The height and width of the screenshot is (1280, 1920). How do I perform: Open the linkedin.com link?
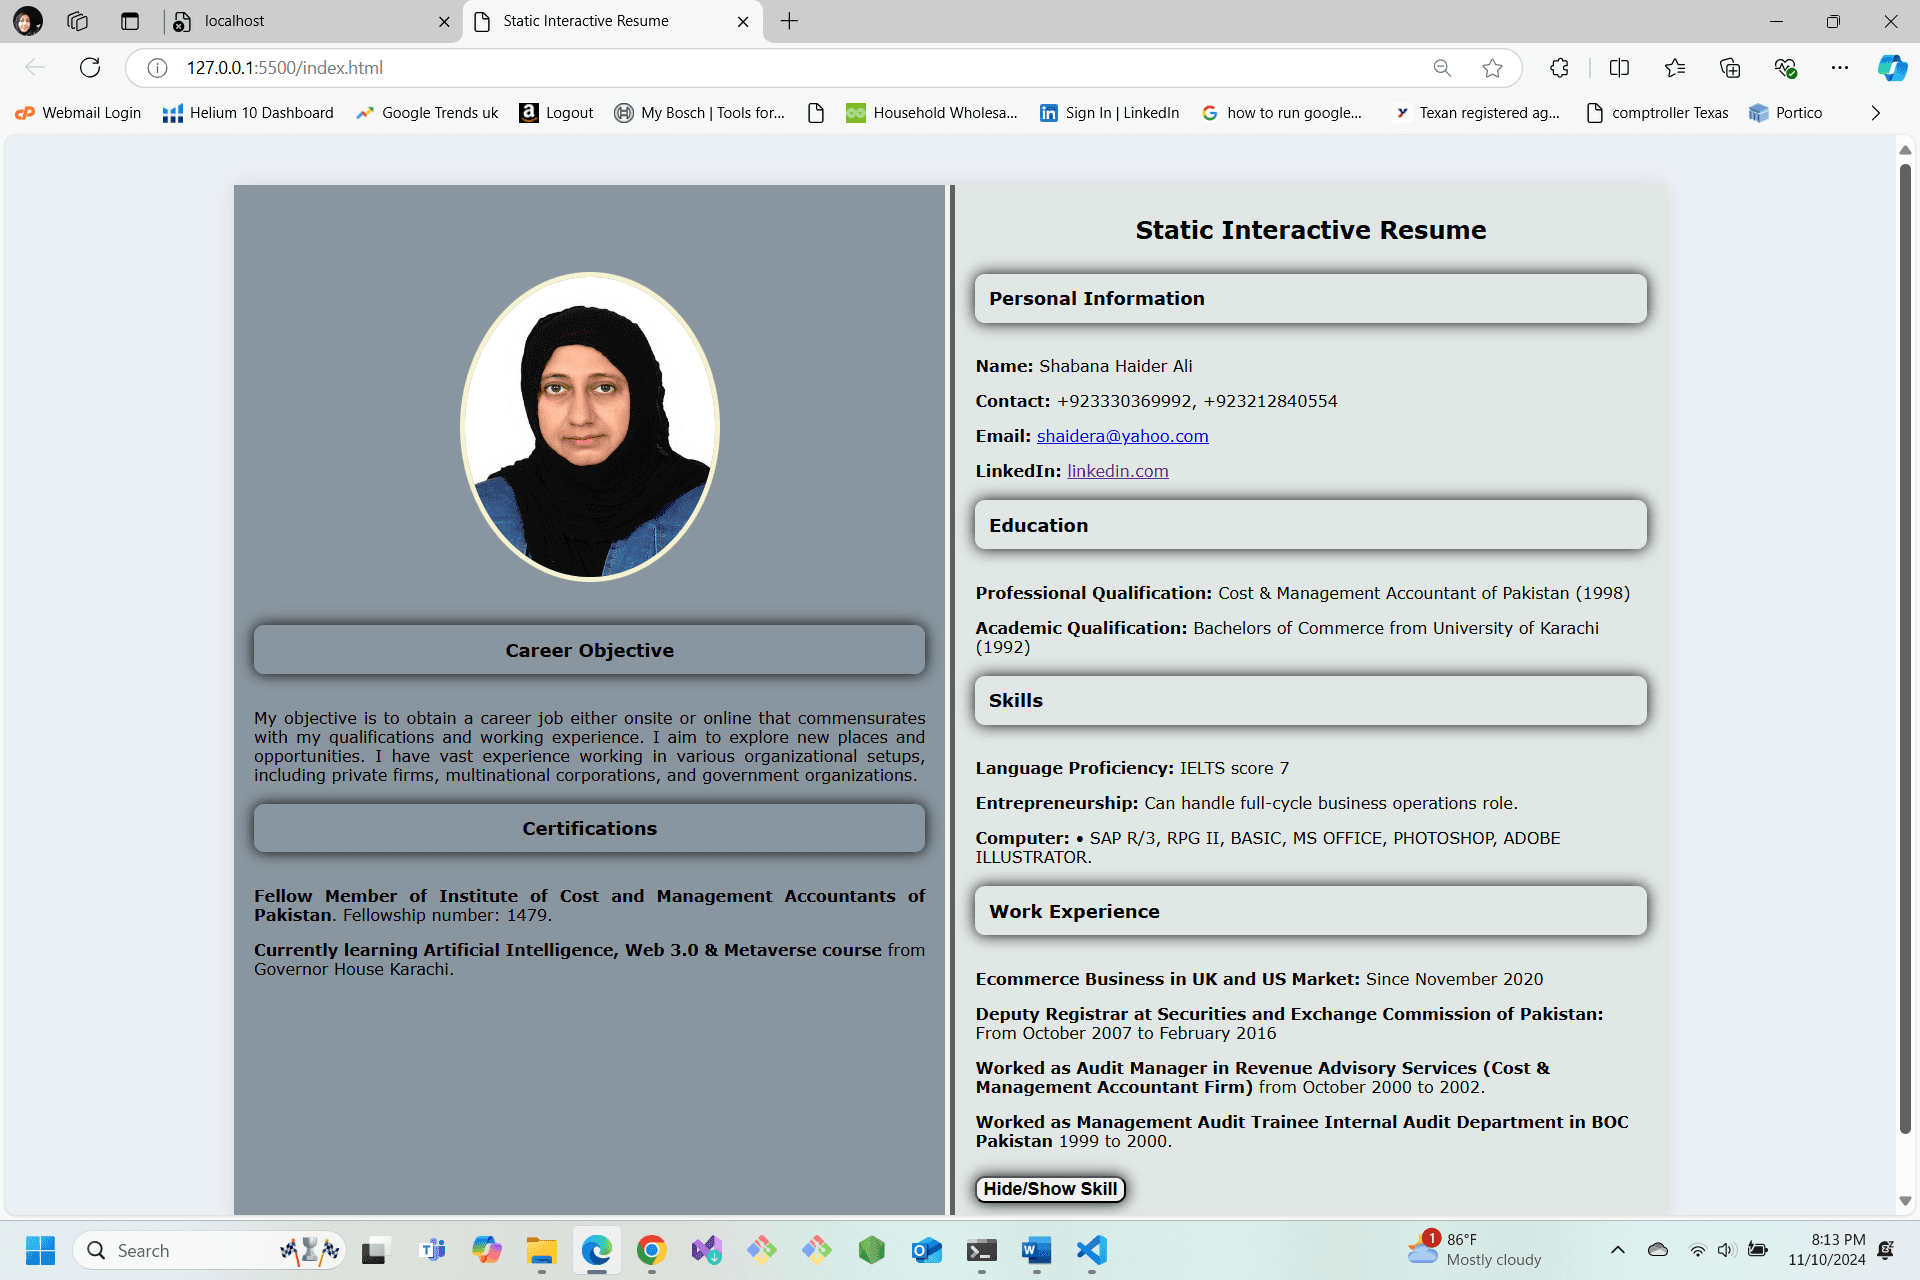[x=1117, y=471]
